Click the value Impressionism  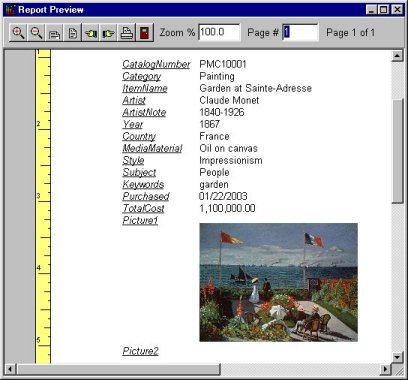231,161
